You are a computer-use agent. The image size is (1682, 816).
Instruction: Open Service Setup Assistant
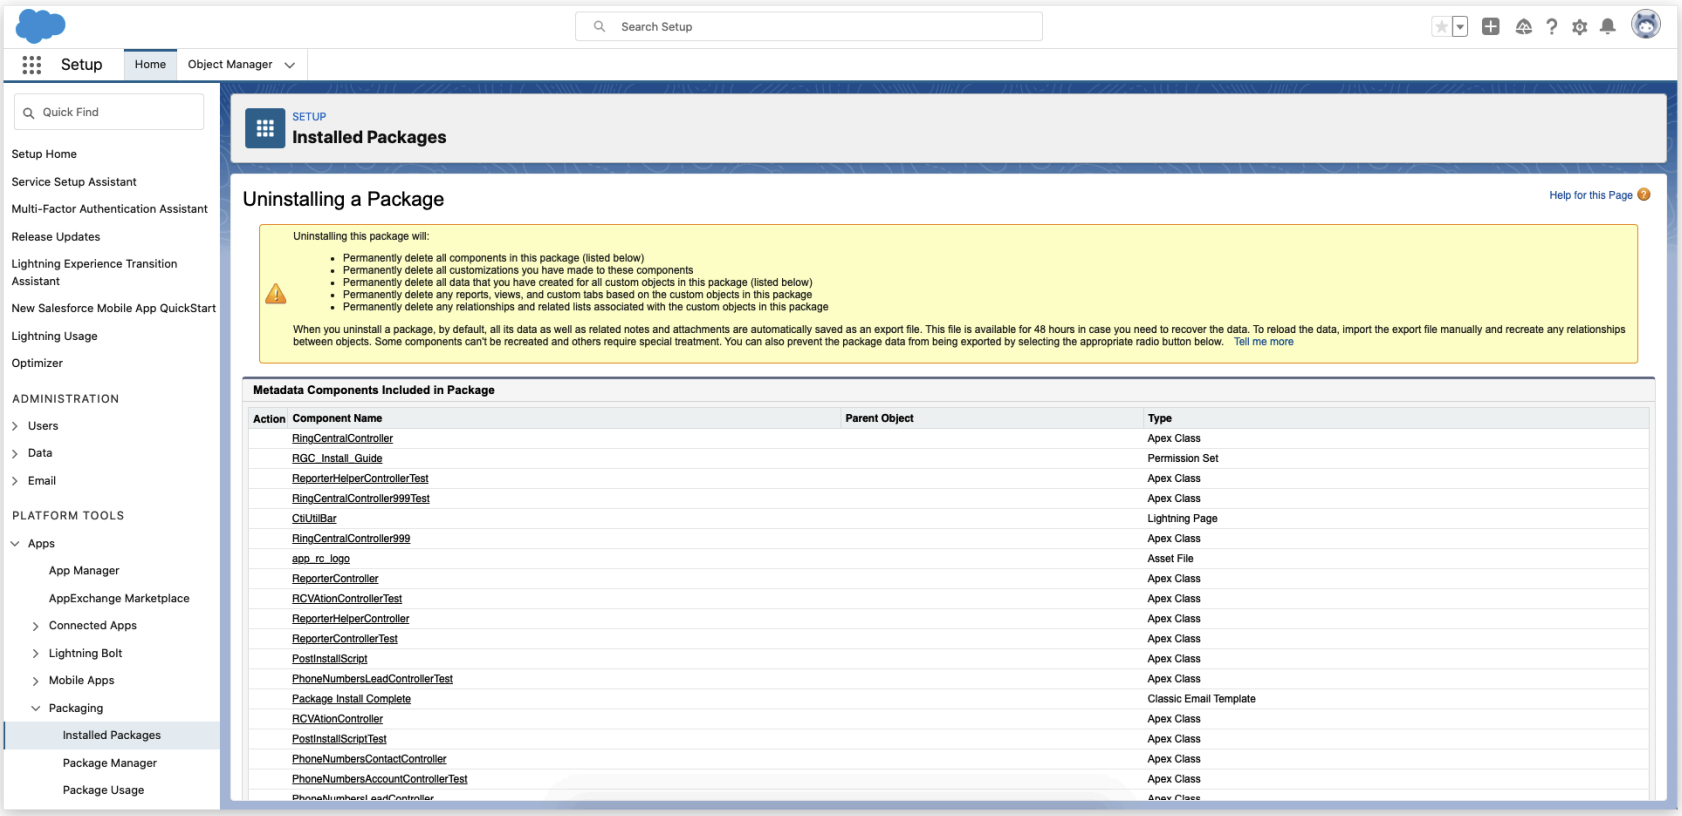pos(74,182)
